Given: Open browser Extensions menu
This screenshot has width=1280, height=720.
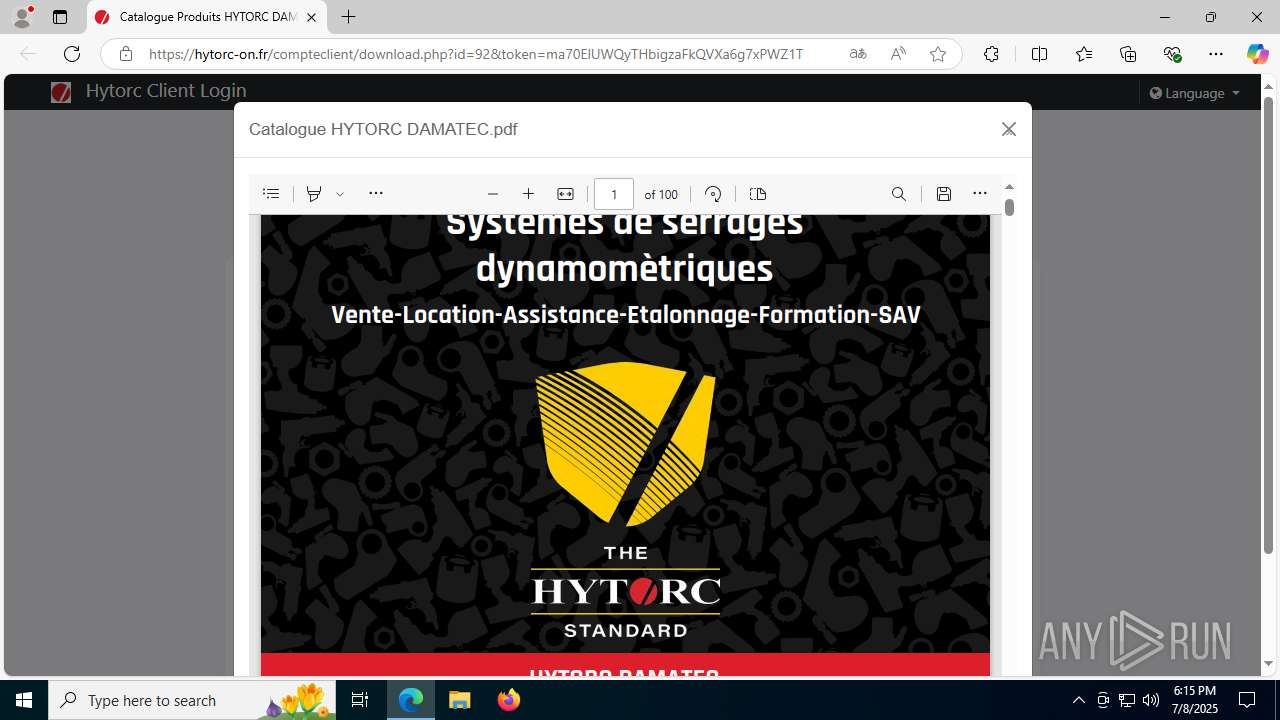Looking at the screenshot, I should point(991,54).
